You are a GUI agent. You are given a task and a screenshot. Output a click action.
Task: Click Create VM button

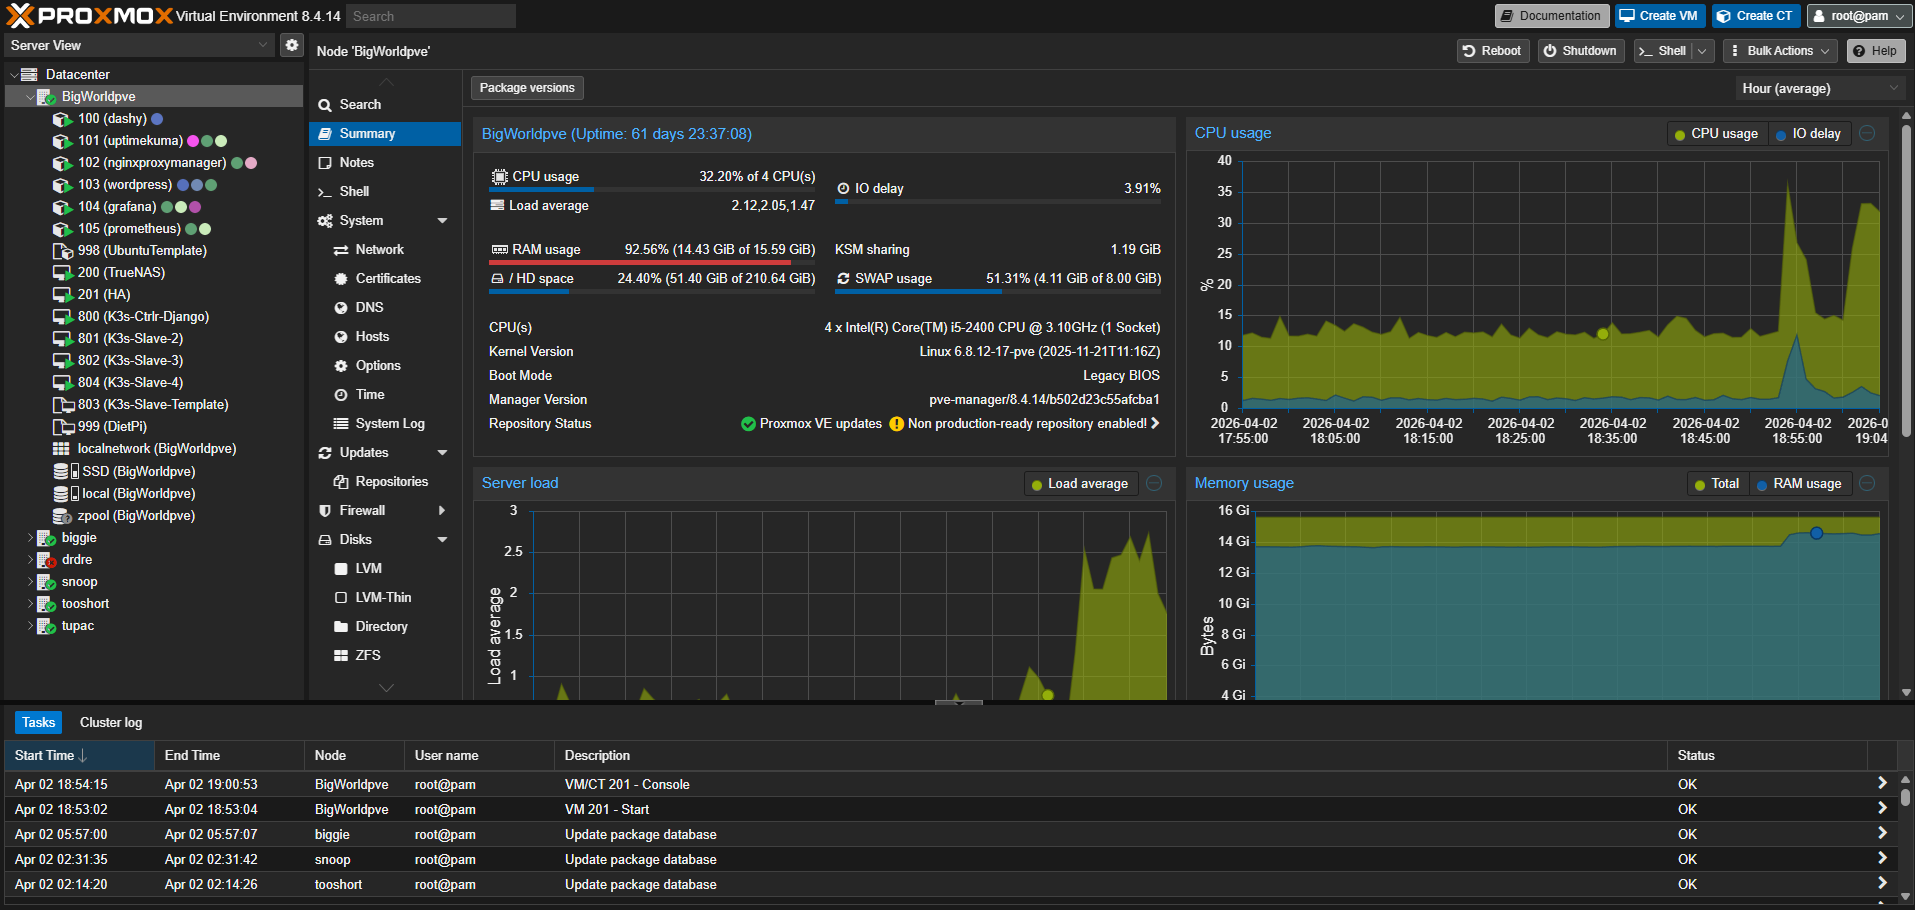pos(1659,16)
